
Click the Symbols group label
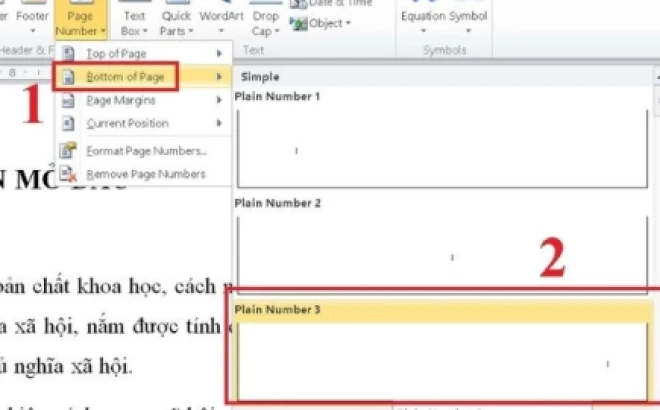444,50
